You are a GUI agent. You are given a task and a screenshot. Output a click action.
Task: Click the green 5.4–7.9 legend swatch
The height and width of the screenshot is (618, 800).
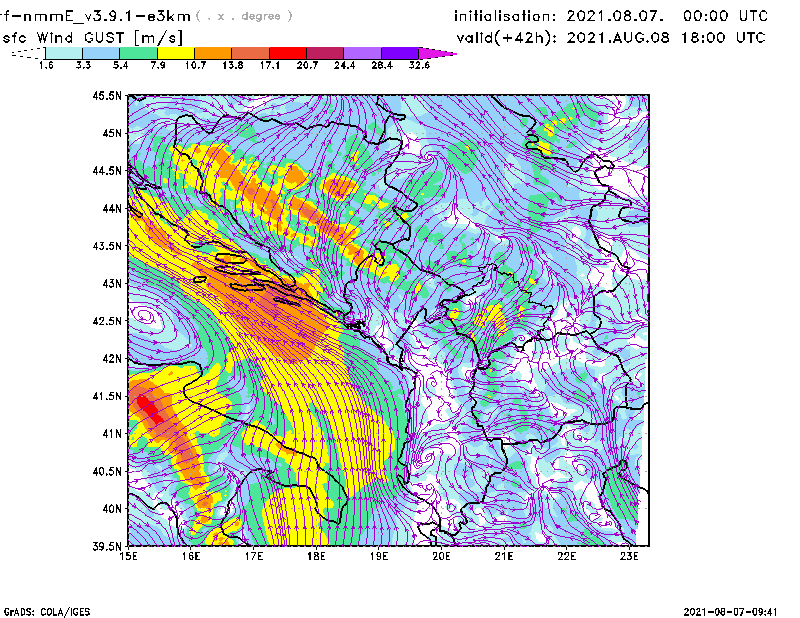point(138,53)
